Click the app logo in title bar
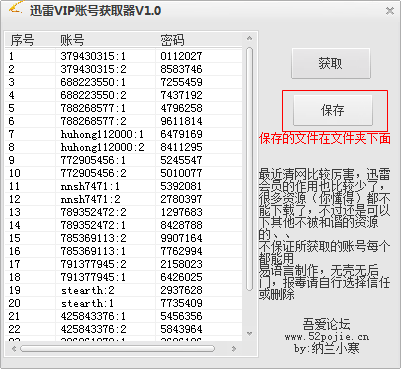 (15, 8)
